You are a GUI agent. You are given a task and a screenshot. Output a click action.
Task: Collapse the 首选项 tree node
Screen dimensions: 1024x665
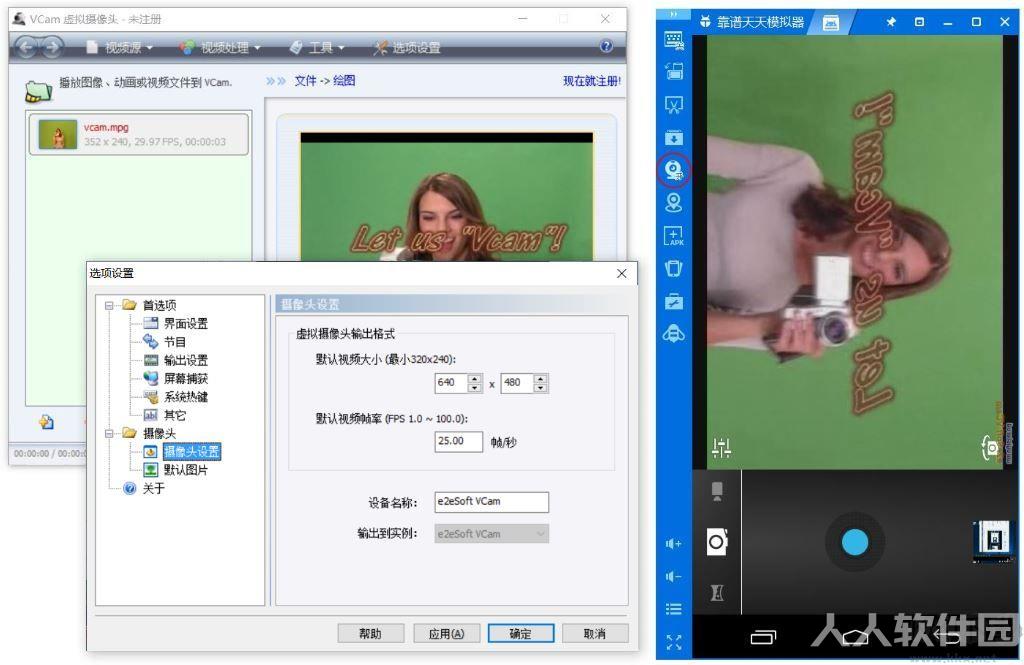pyautogui.click(x=109, y=305)
